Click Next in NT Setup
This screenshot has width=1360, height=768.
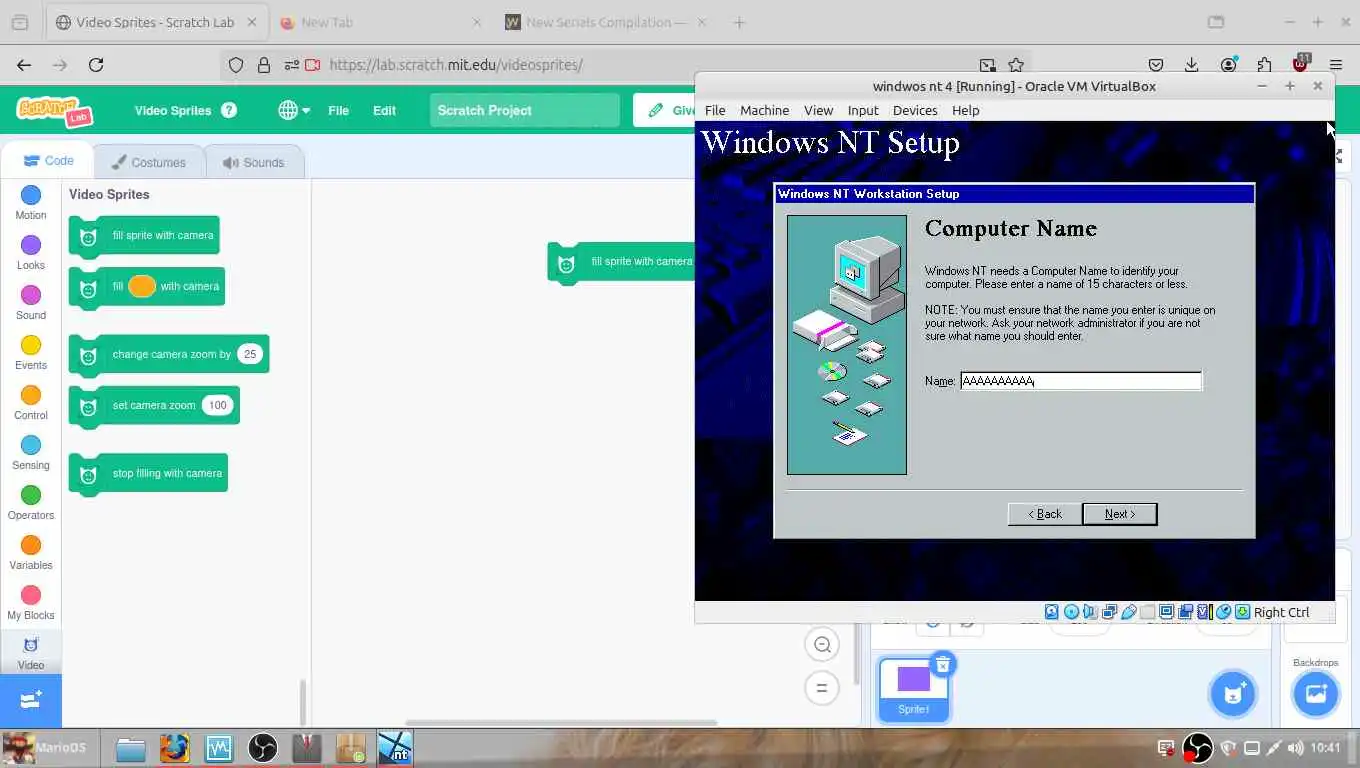coord(1119,514)
